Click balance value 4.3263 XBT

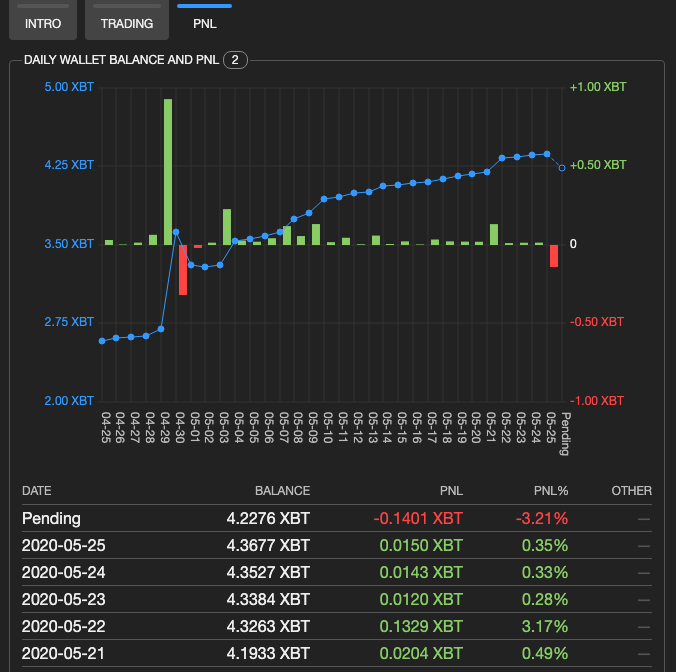tap(268, 626)
